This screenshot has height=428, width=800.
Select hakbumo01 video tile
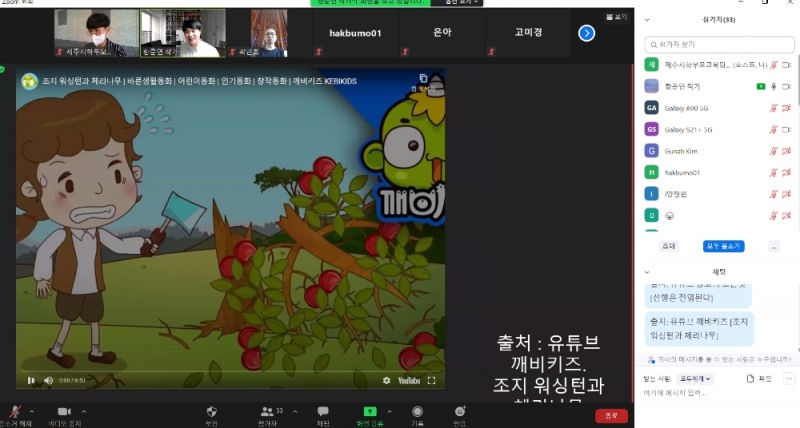click(x=355, y=33)
